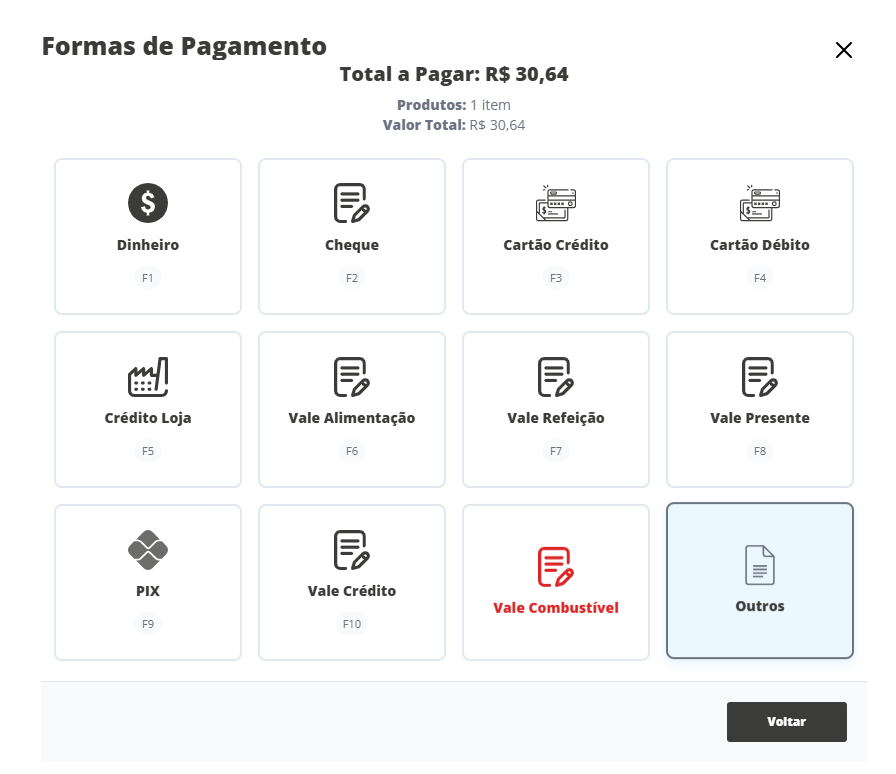The width and height of the screenshot is (896, 774).
Task: Pick the Cartão Débito card icon
Action: point(759,204)
